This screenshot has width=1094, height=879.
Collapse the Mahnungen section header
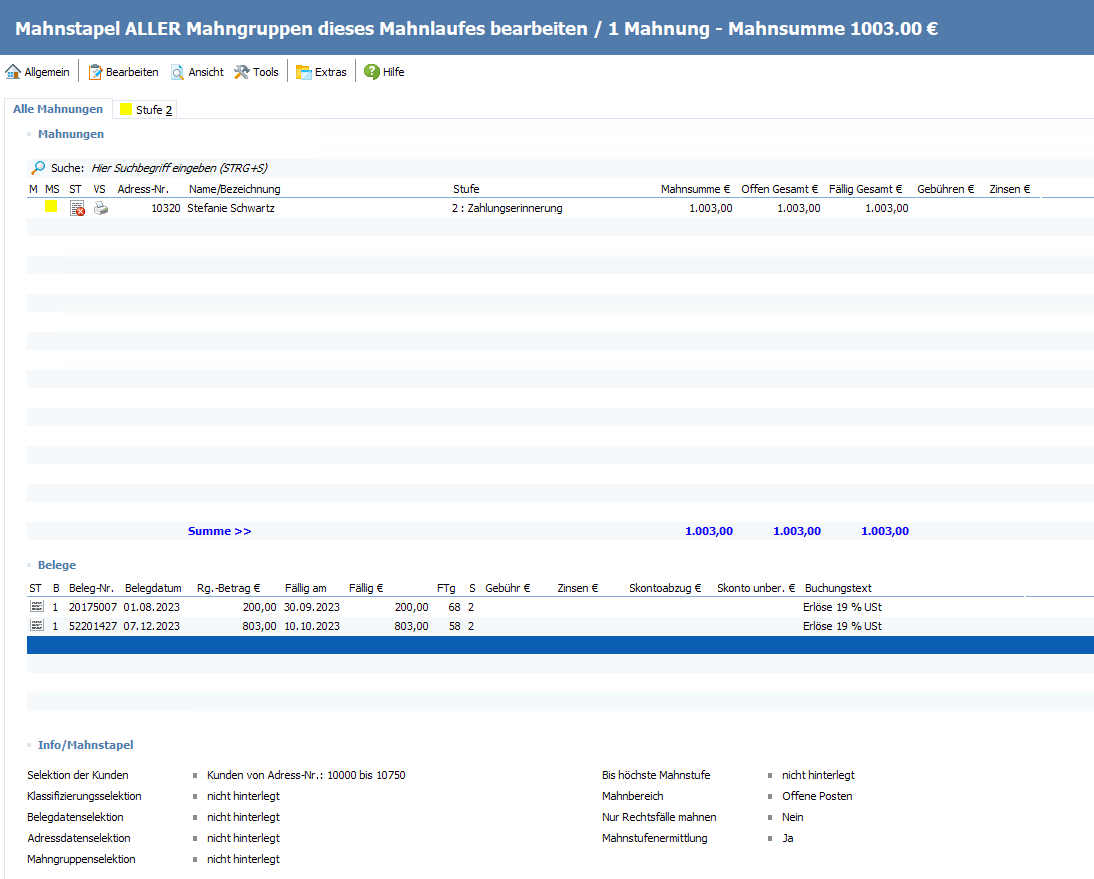tap(70, 133)
